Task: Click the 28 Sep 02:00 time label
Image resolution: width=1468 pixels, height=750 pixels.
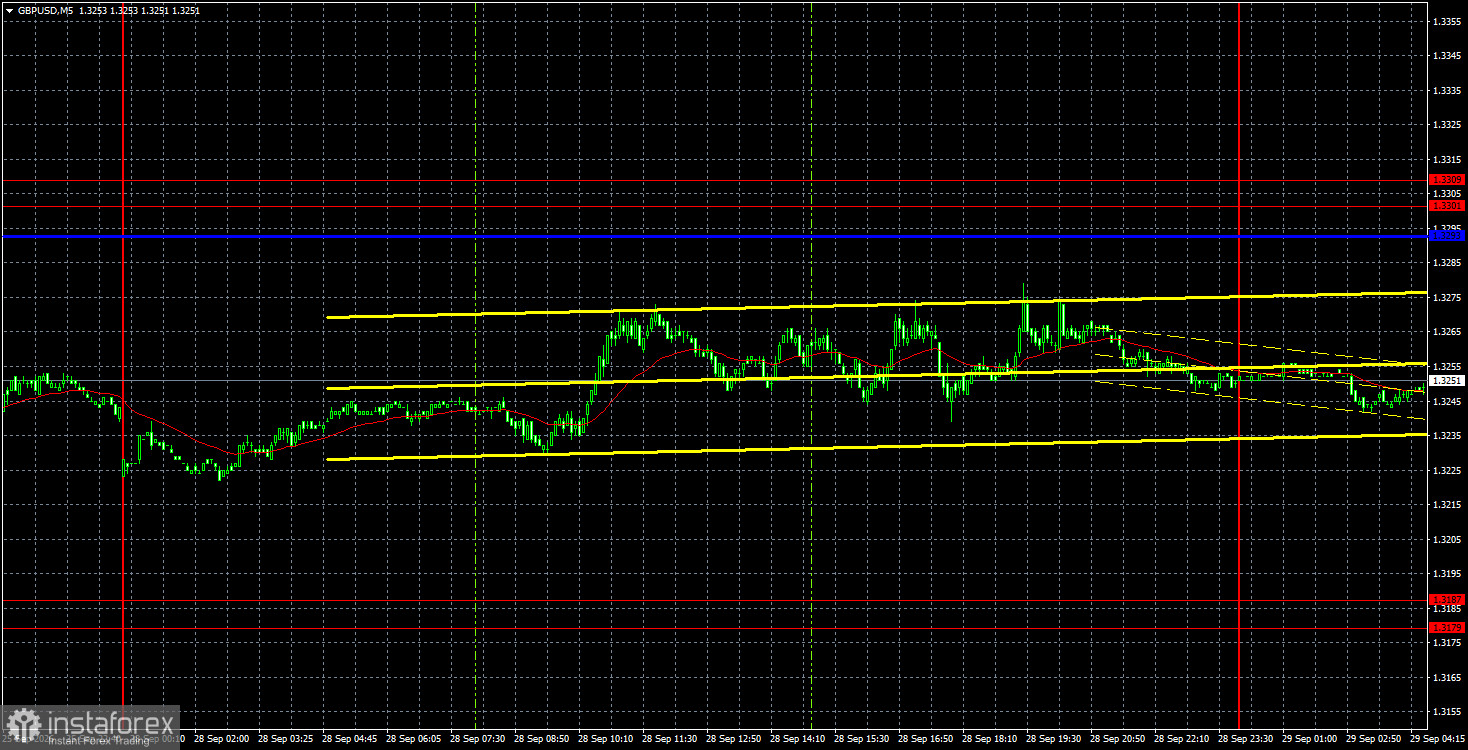Action: [219, 739]
